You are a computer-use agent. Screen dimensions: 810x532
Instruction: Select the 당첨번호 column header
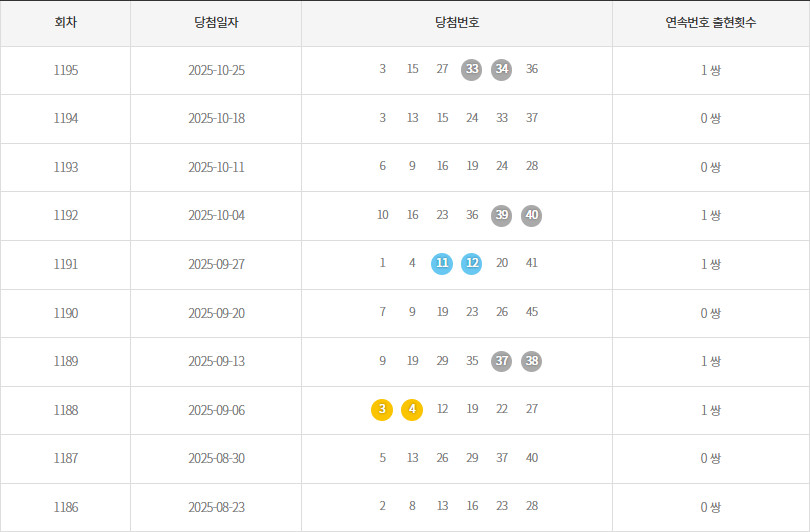[x=457, y=22]
